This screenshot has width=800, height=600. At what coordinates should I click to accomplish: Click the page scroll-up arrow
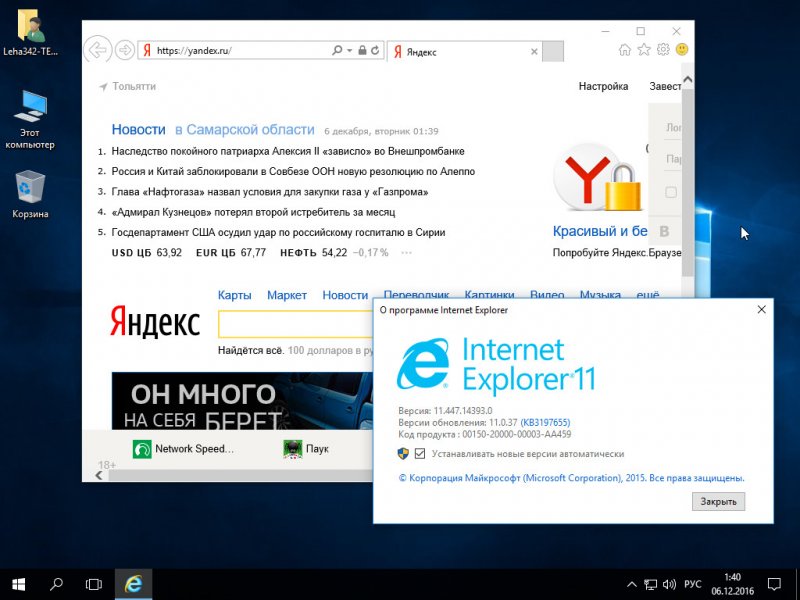pos(688,80)
